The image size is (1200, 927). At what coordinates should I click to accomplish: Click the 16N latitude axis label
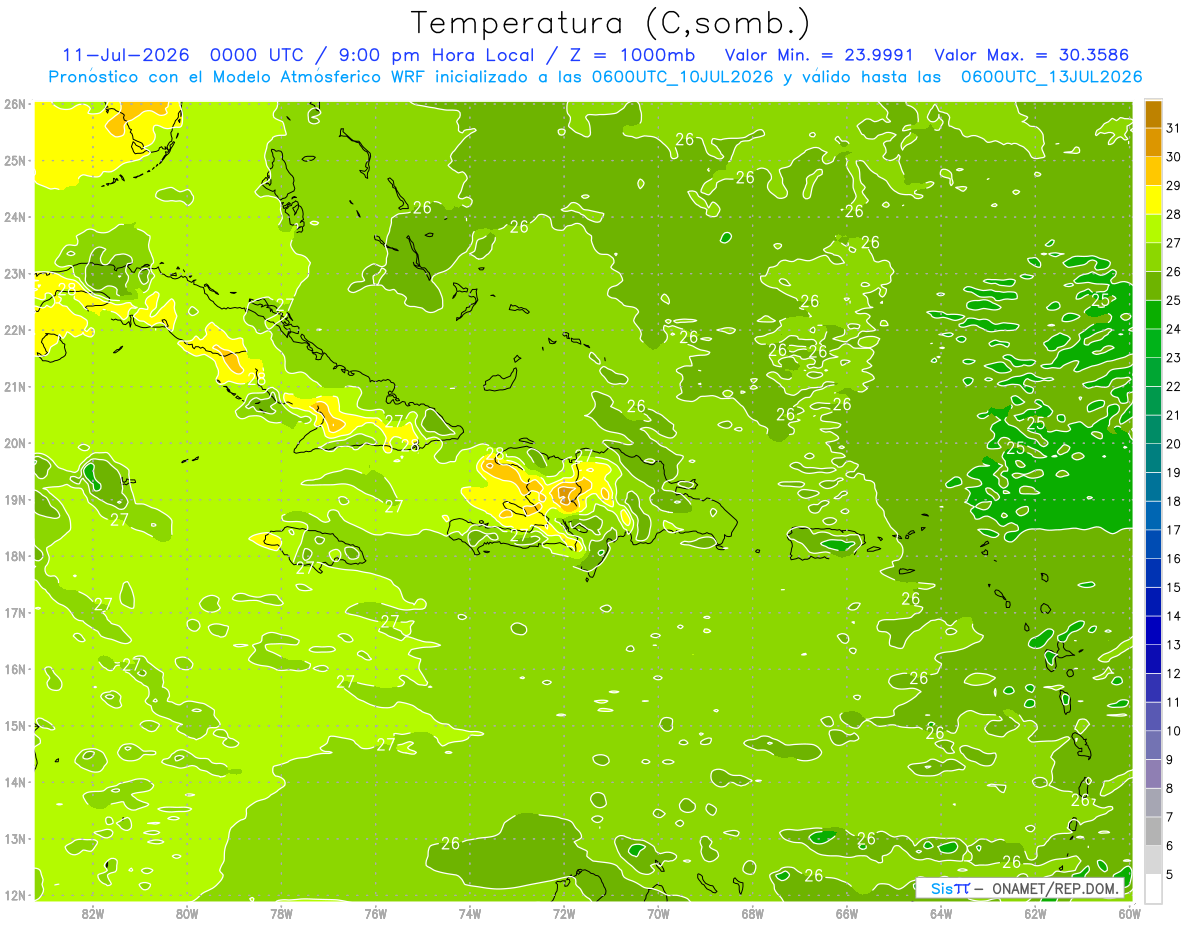(x=14, y=669)
